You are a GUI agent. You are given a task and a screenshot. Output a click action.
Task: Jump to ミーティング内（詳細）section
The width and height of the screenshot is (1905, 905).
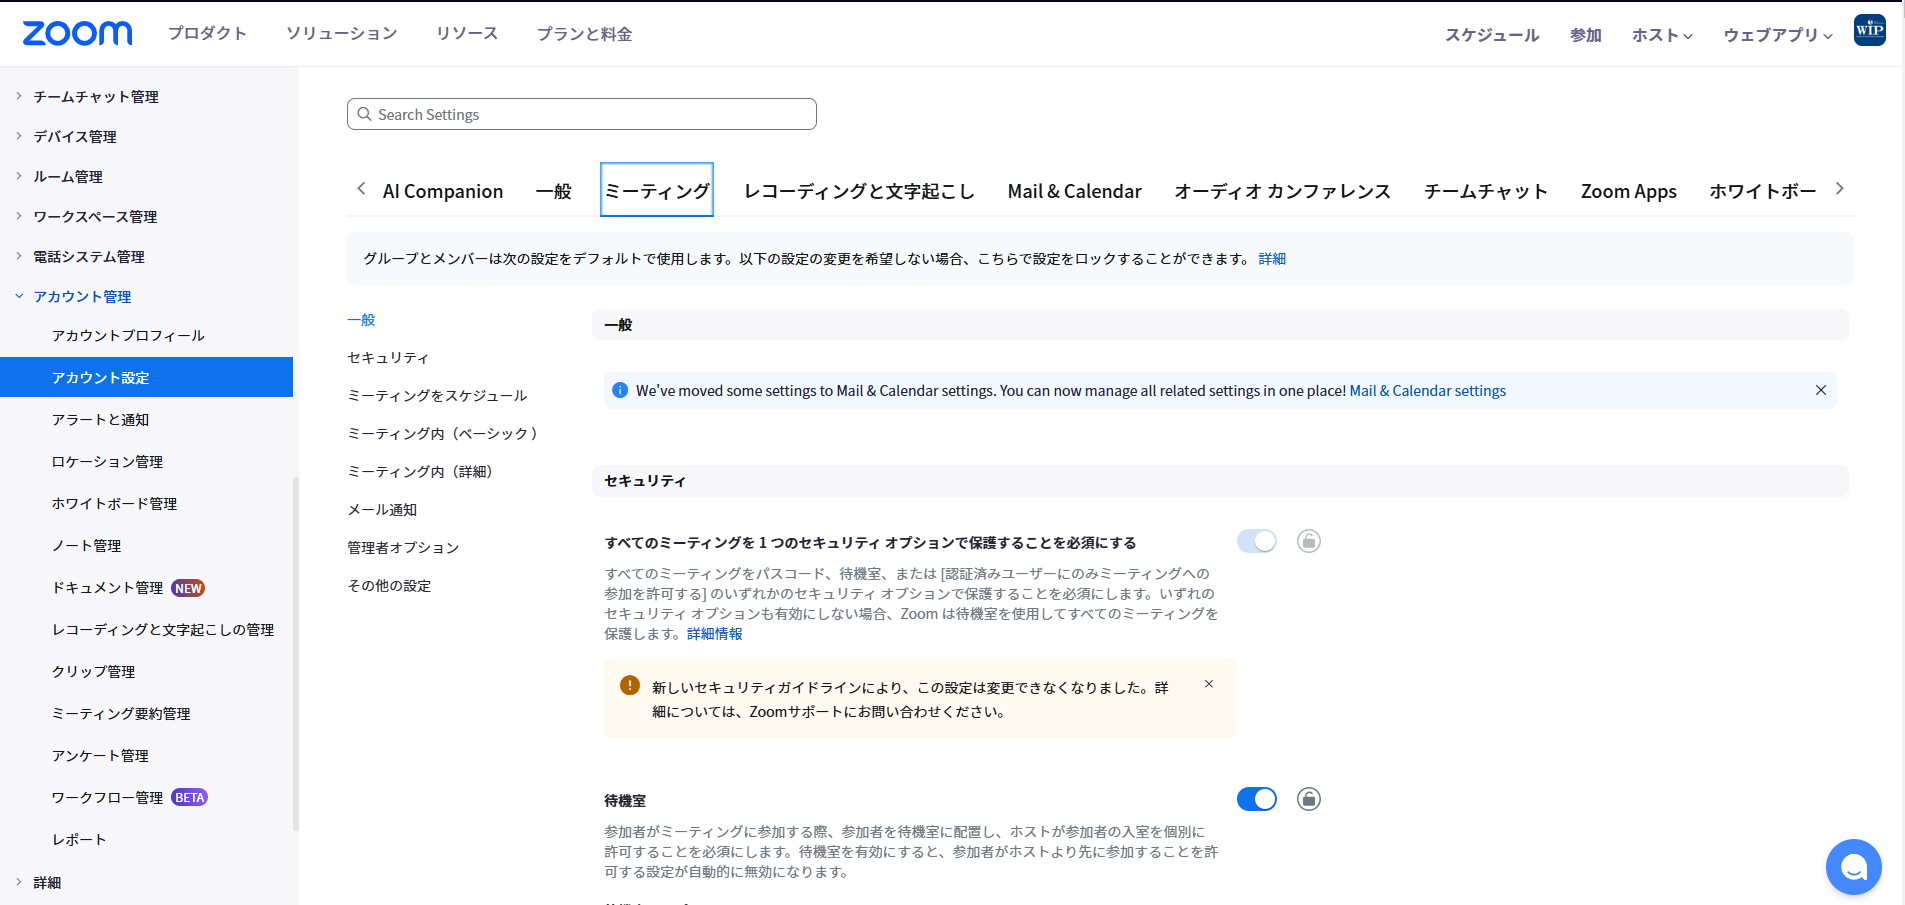[x=420, y=471]
